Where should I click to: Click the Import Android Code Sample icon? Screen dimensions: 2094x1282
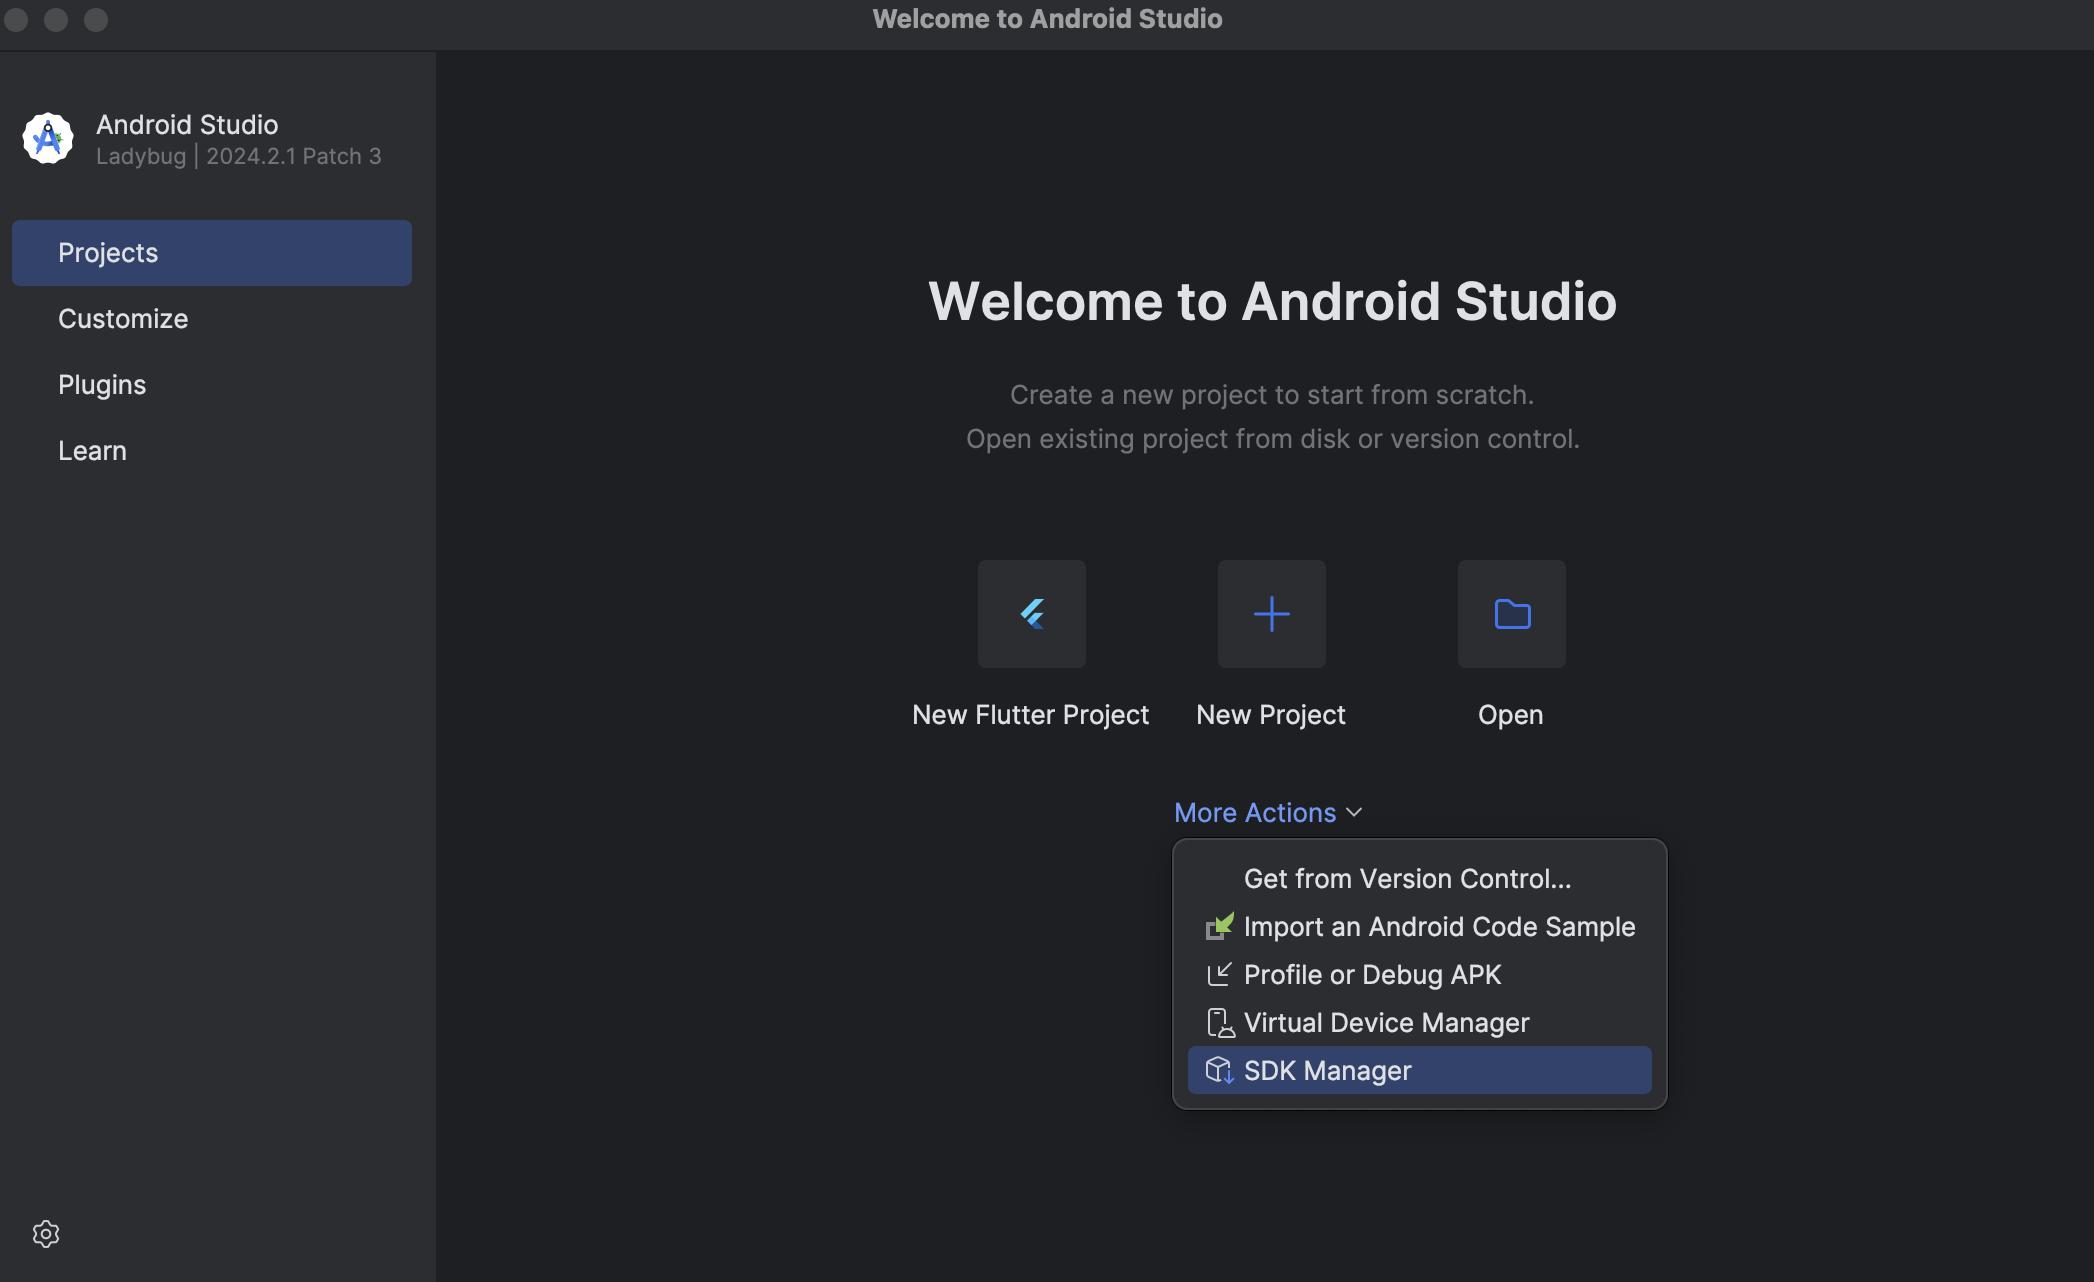pyautogui.click(x=1219, y=927)
